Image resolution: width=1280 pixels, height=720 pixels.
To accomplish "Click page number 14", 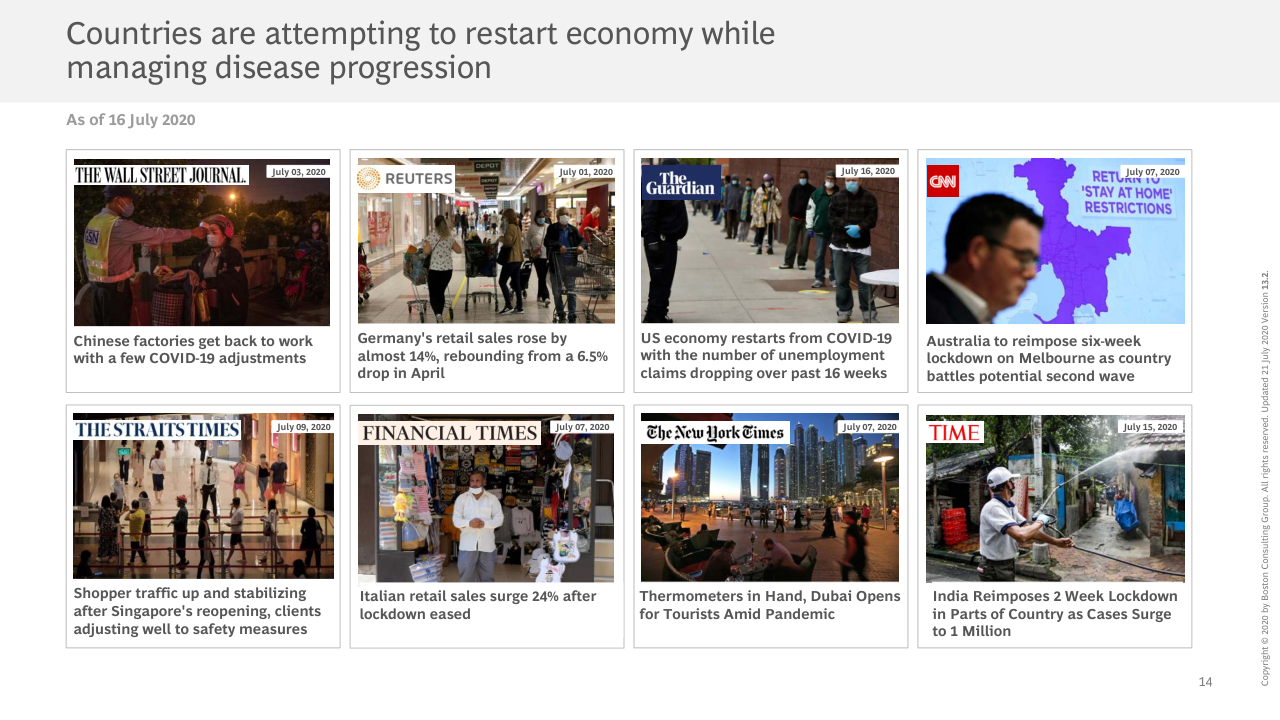I will (1205, 682).
